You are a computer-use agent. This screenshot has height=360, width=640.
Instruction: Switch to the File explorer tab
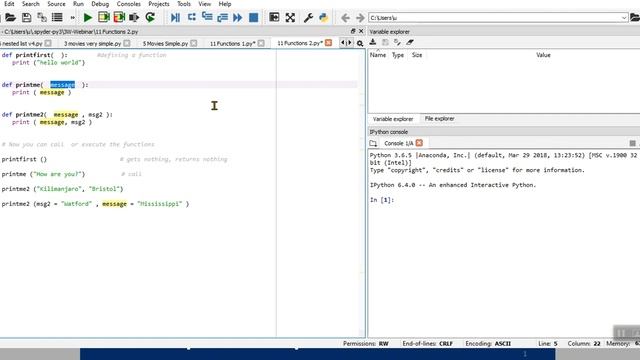click(x=439, y=119)
